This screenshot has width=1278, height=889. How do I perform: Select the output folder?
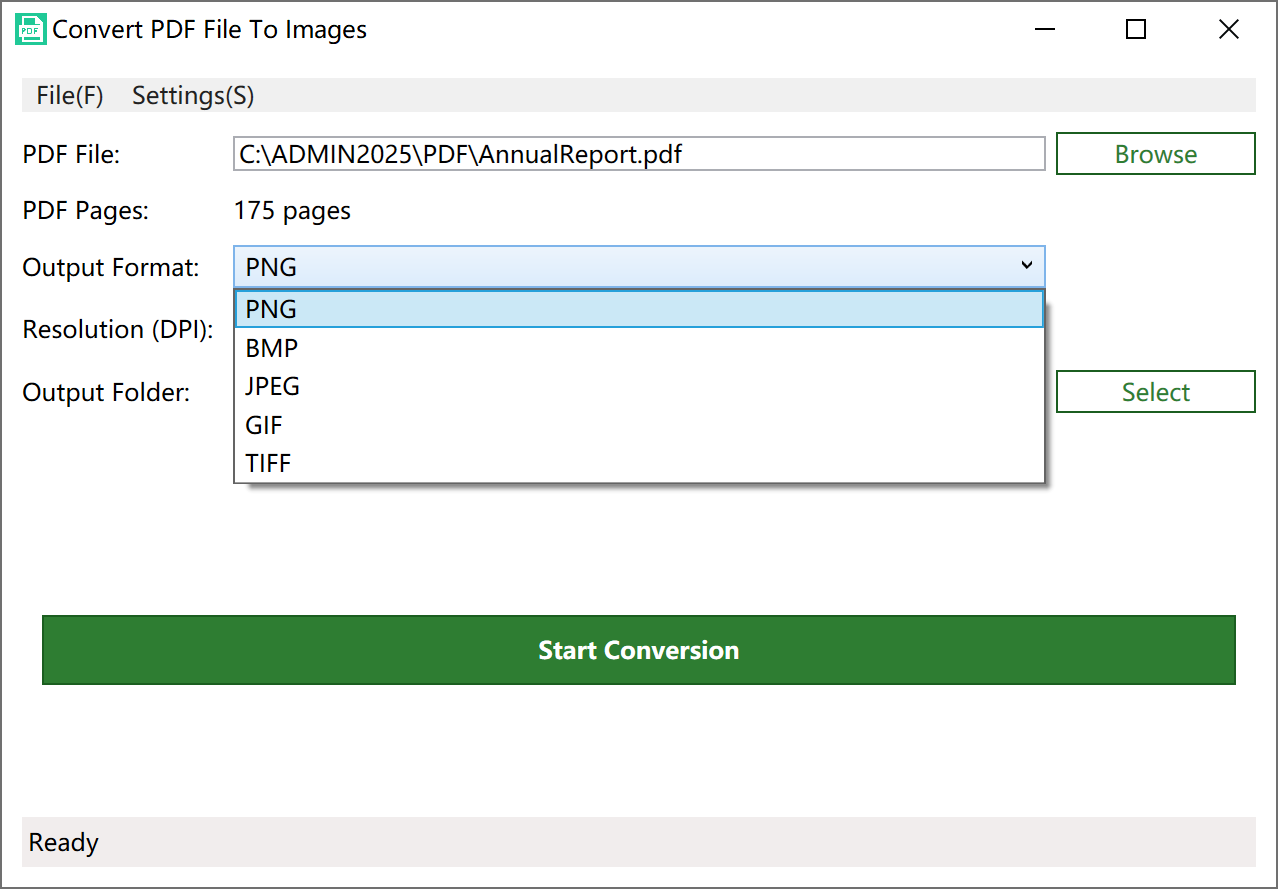coord(1155,391)
